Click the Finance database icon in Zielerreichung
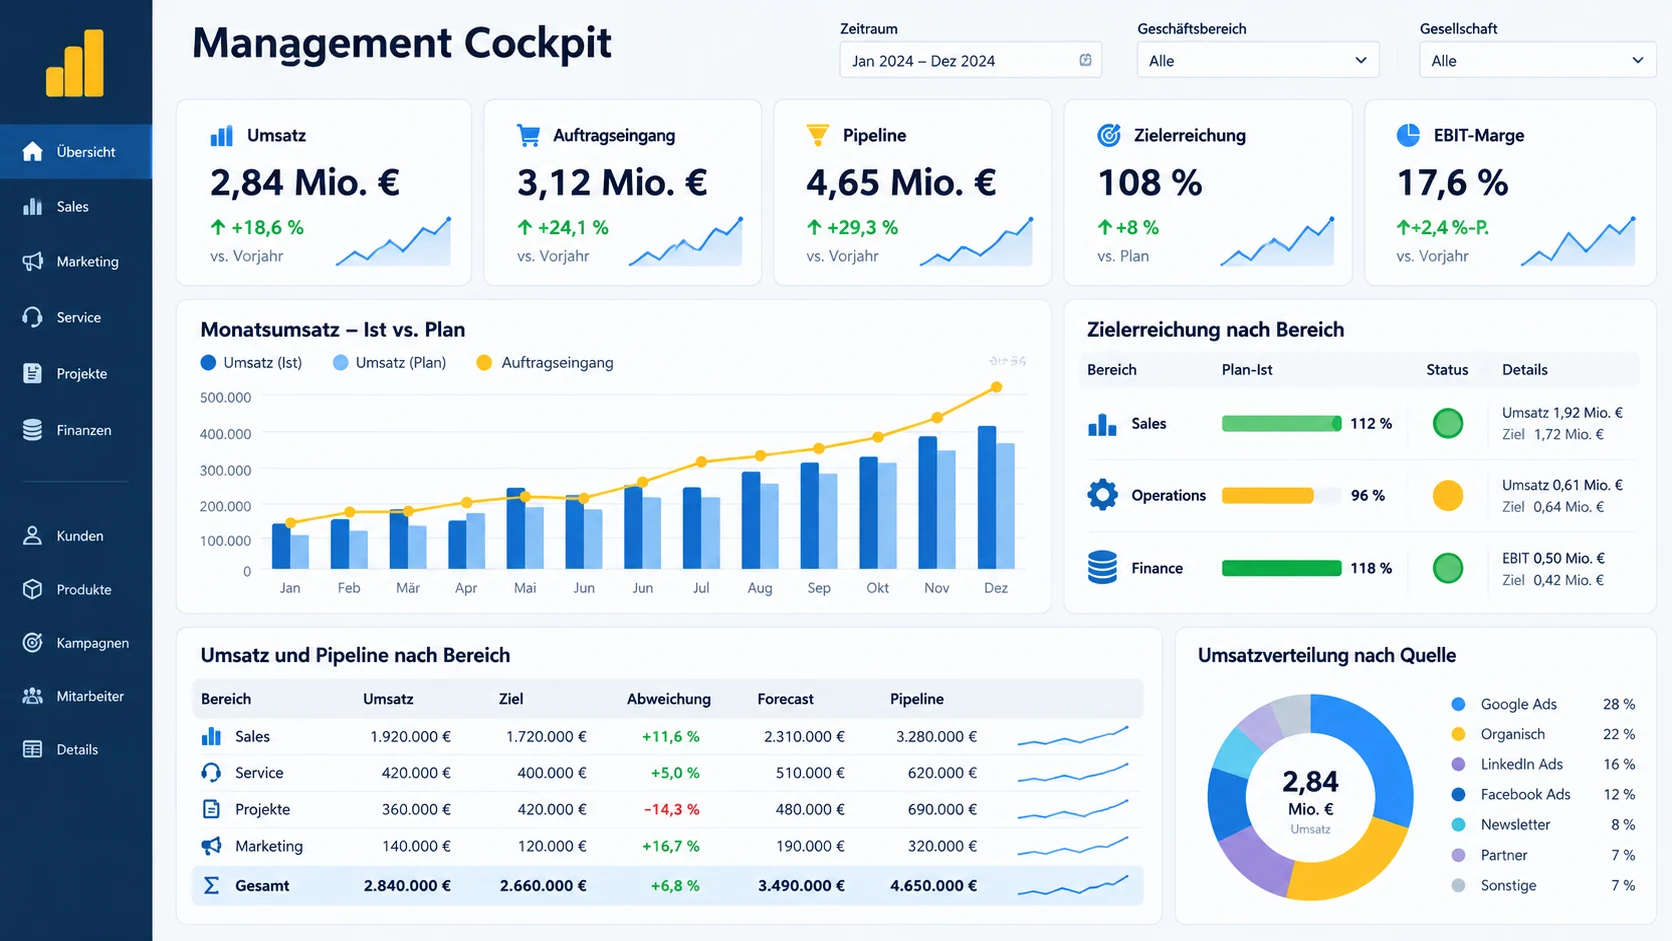This screenshot has width=1672, height=941. click(x=1102, y=568)
